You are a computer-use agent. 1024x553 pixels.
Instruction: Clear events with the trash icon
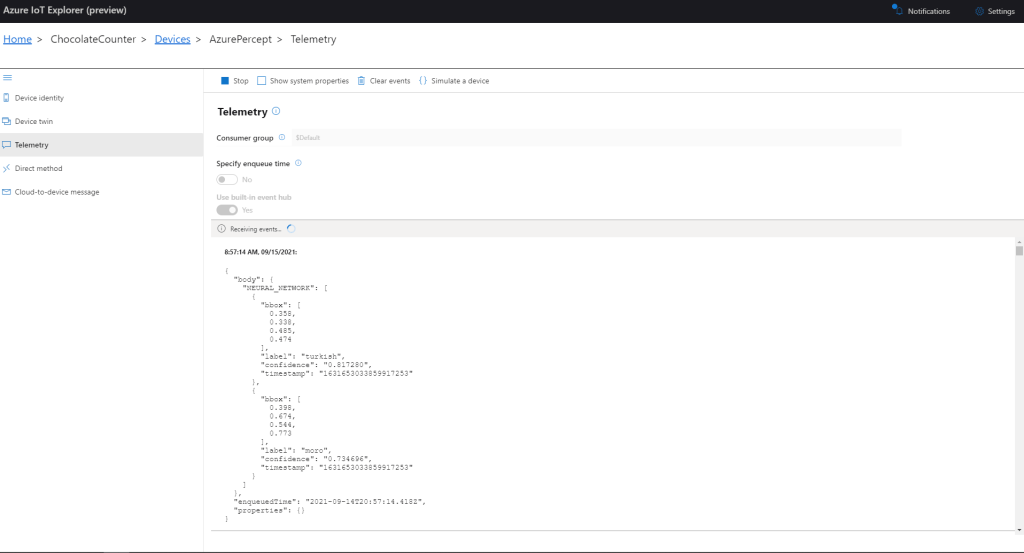click(x=362, y=81)
